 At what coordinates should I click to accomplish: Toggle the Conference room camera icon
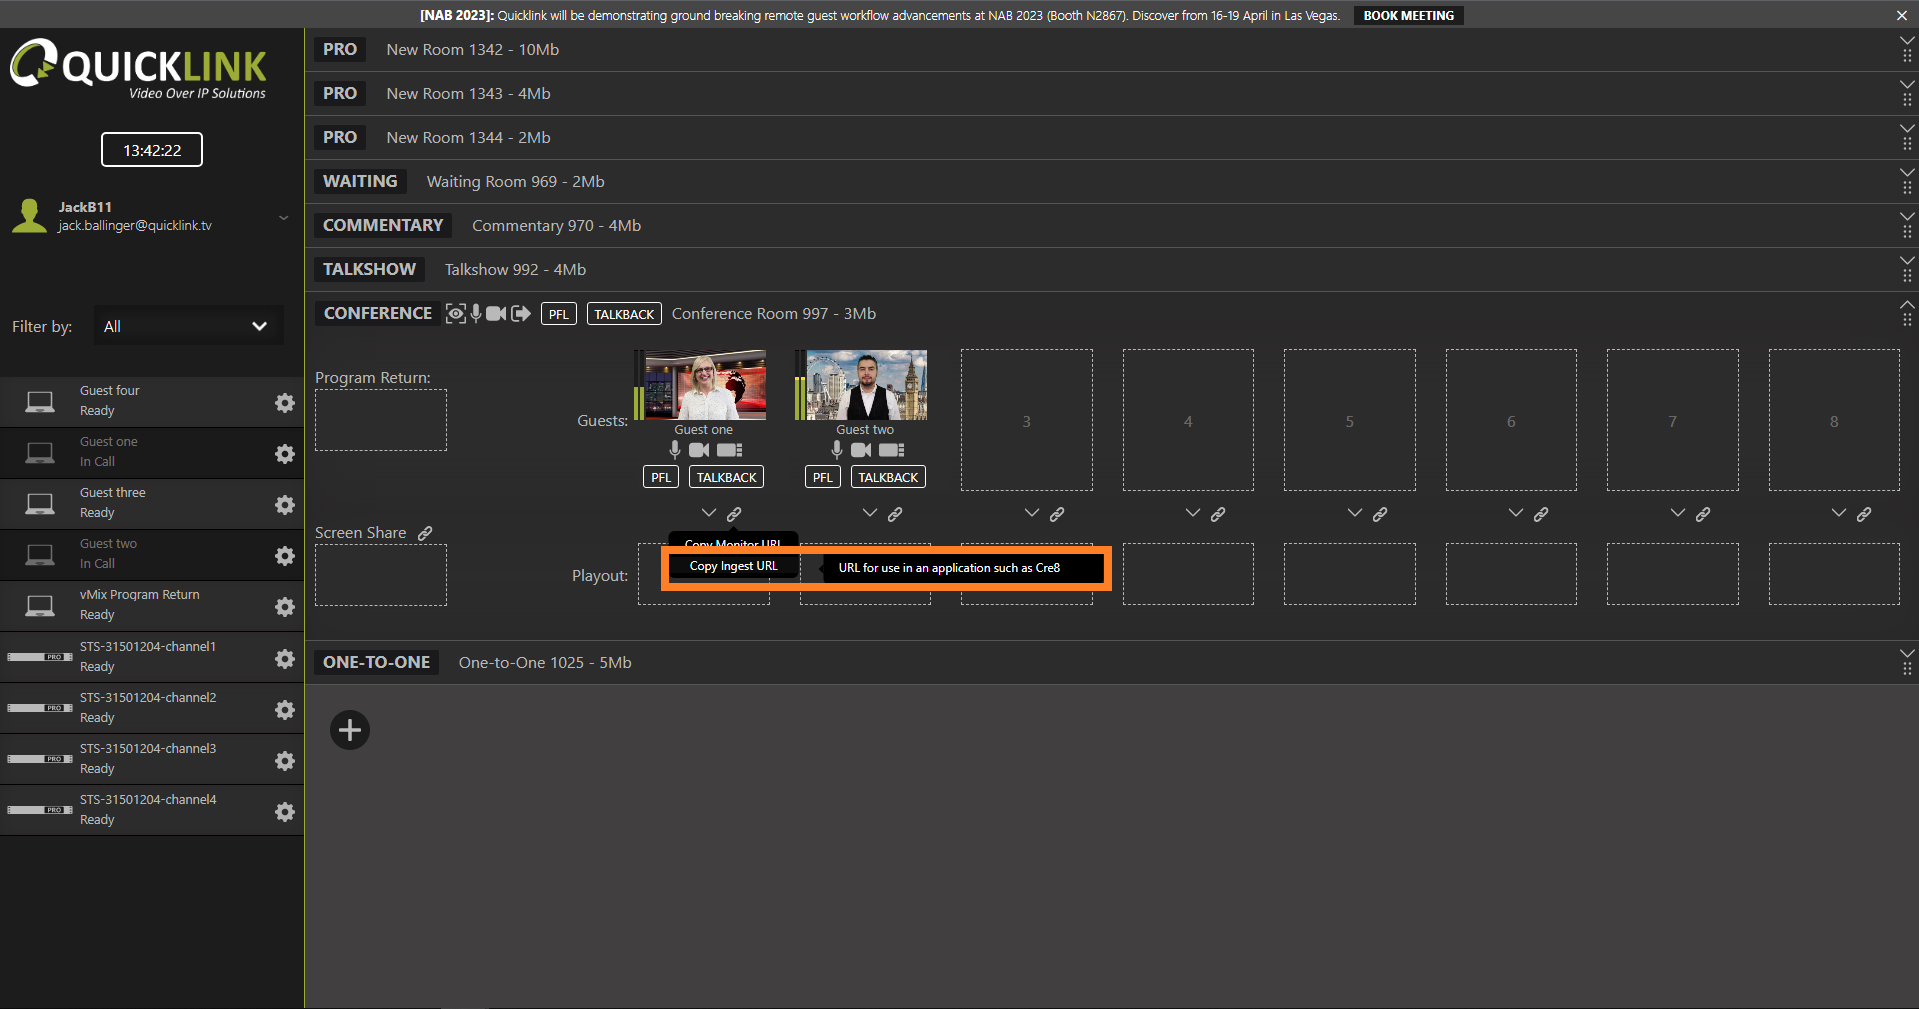click(496, 314)
